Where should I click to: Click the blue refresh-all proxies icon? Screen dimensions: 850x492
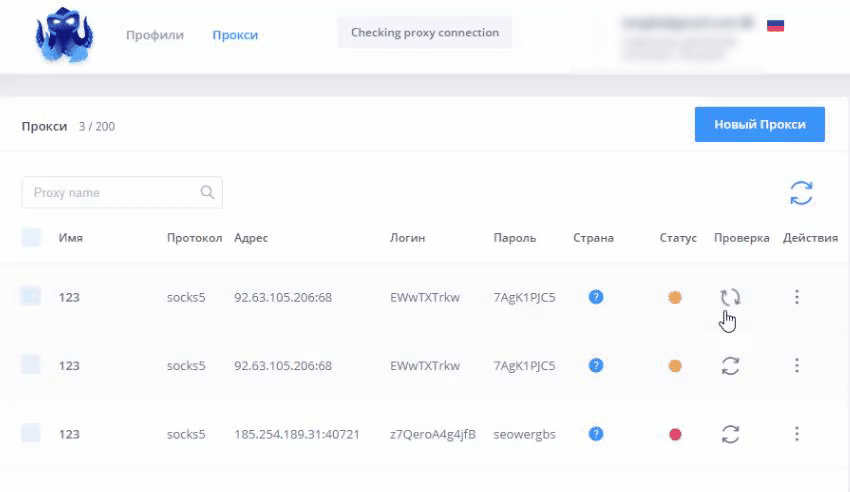[x=801, y=193]
